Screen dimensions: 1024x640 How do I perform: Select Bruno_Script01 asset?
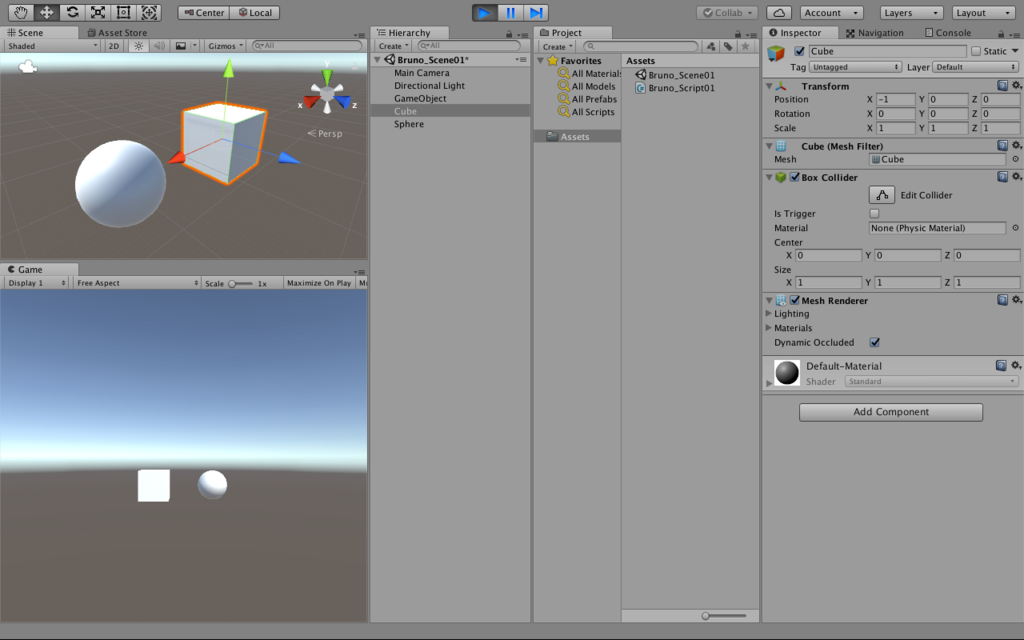tap(675, 88)
